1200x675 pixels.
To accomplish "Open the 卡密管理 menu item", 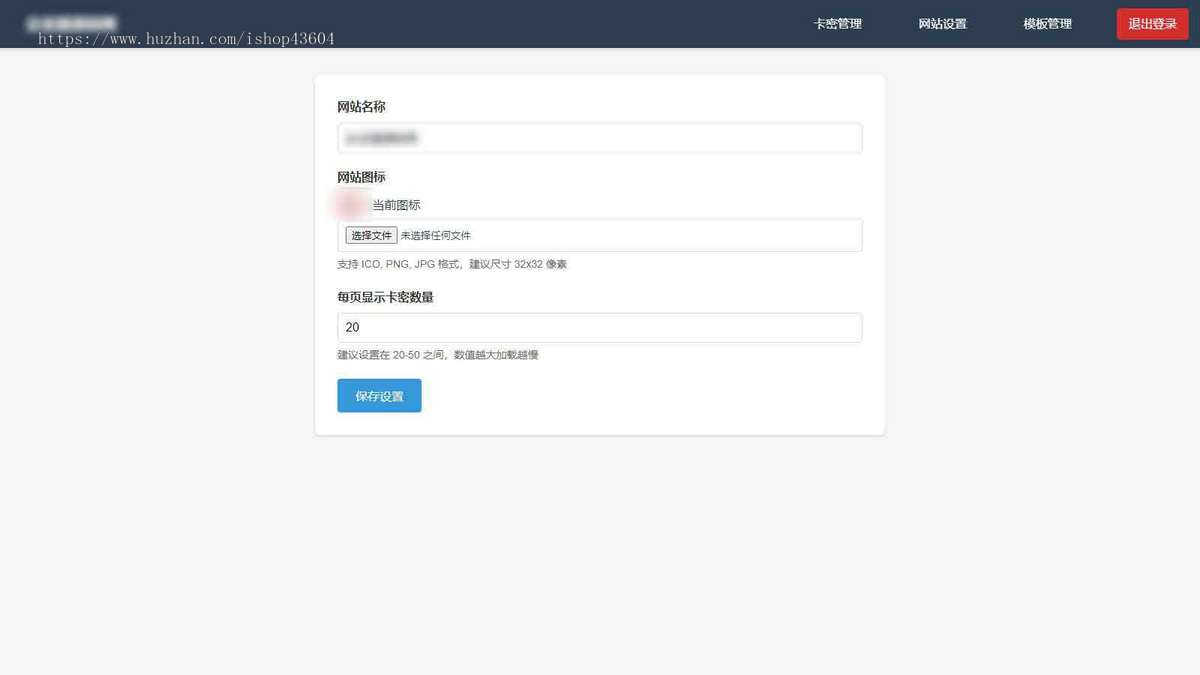I will (x=837, y=24).
